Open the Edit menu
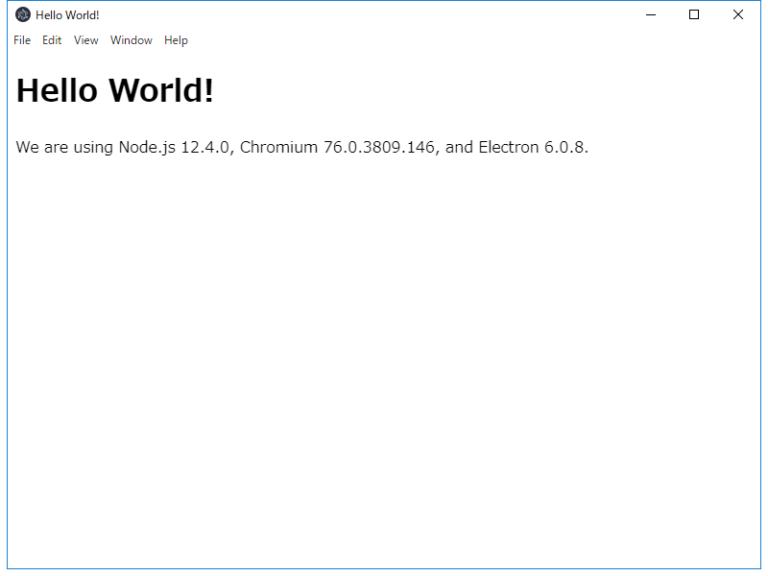 52,40
